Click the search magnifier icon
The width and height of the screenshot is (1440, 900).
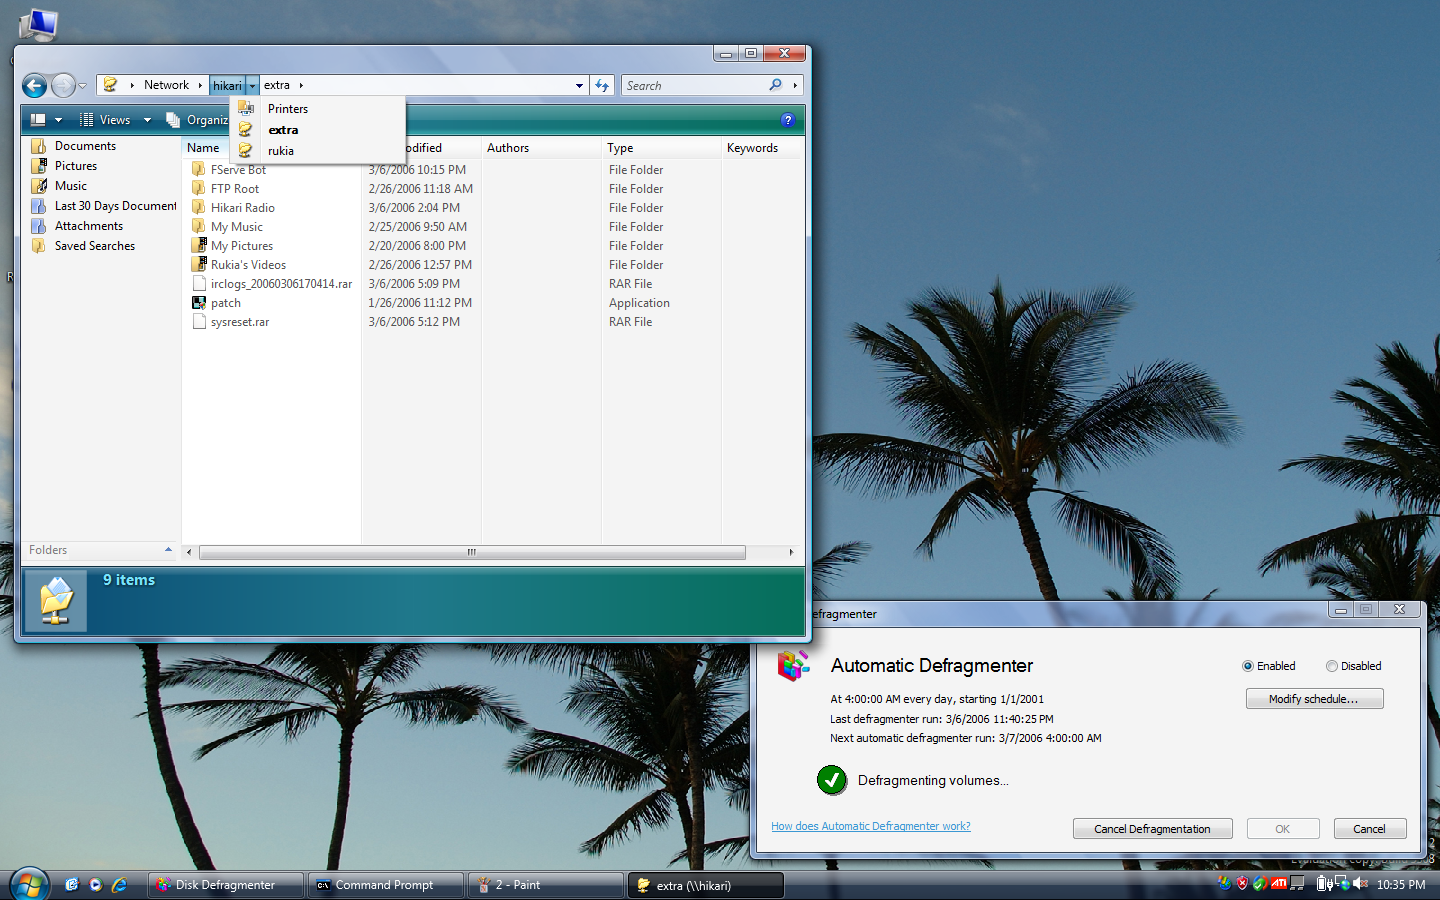[x=775, y=86]
